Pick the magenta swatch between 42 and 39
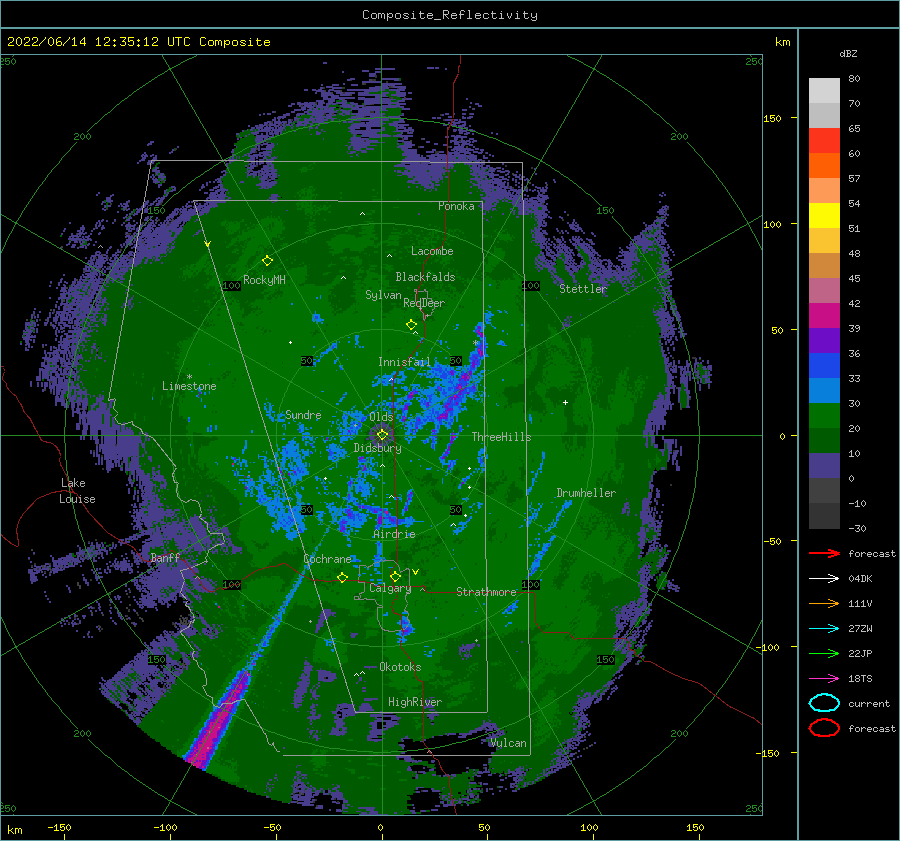 click(x=824, y=315)
